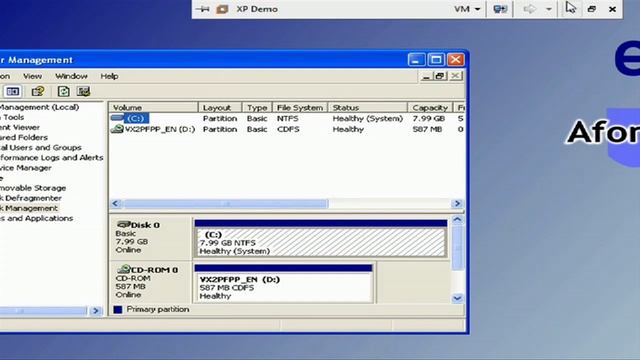Sort by Status column header
640x360 pixels.
coord(368,108)
